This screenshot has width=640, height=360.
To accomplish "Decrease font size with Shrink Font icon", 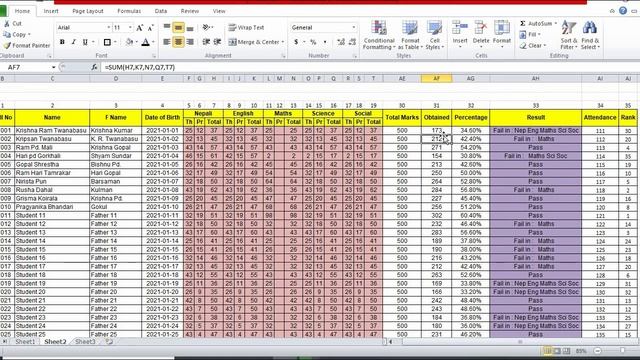I will pos(151,28).
